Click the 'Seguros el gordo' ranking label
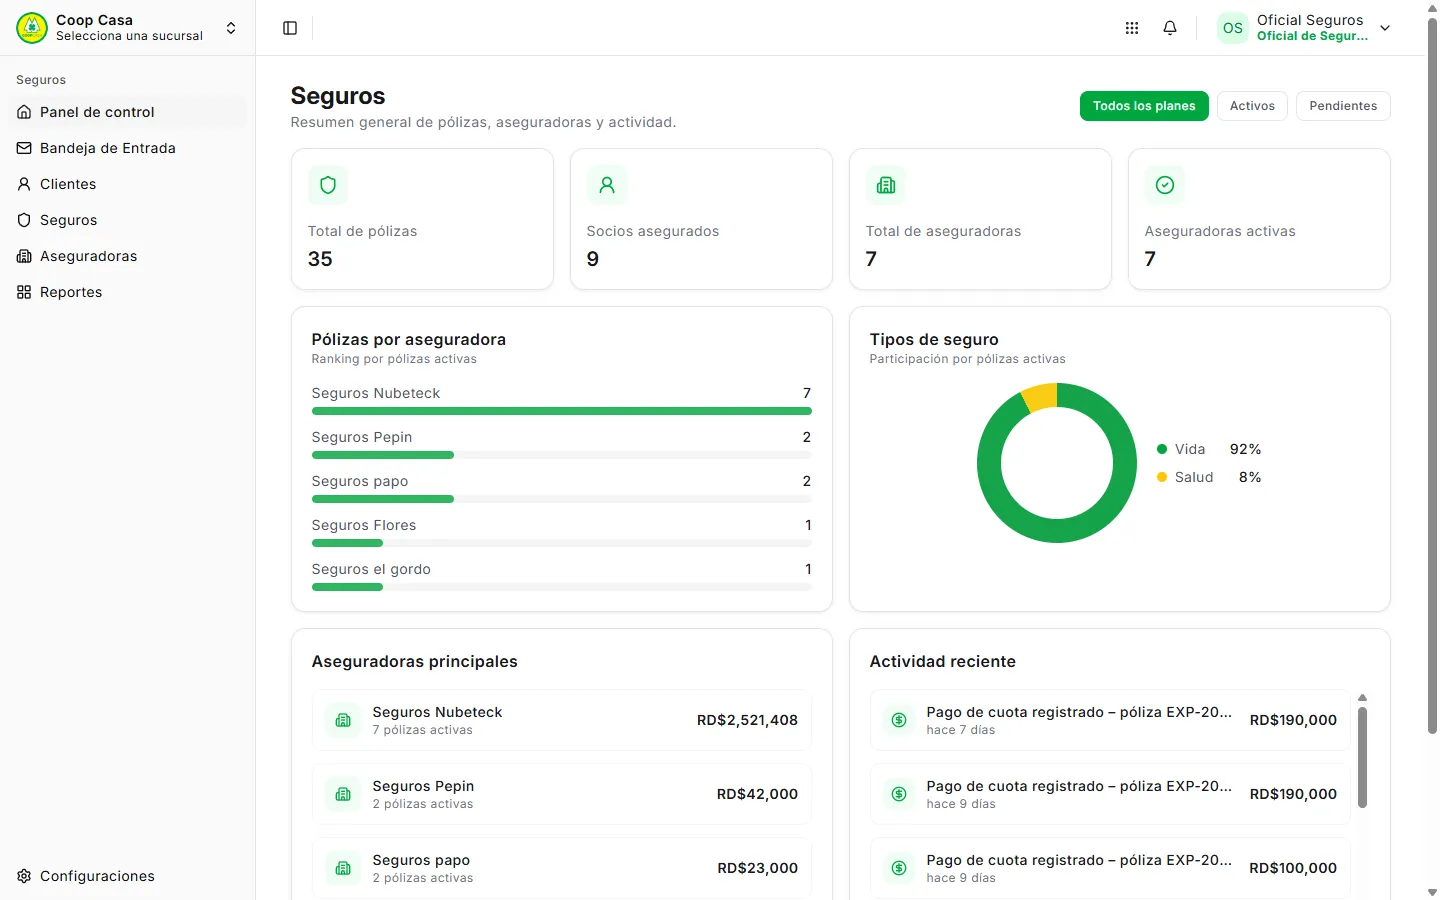The image size is (1440, 900). [371, 569]
